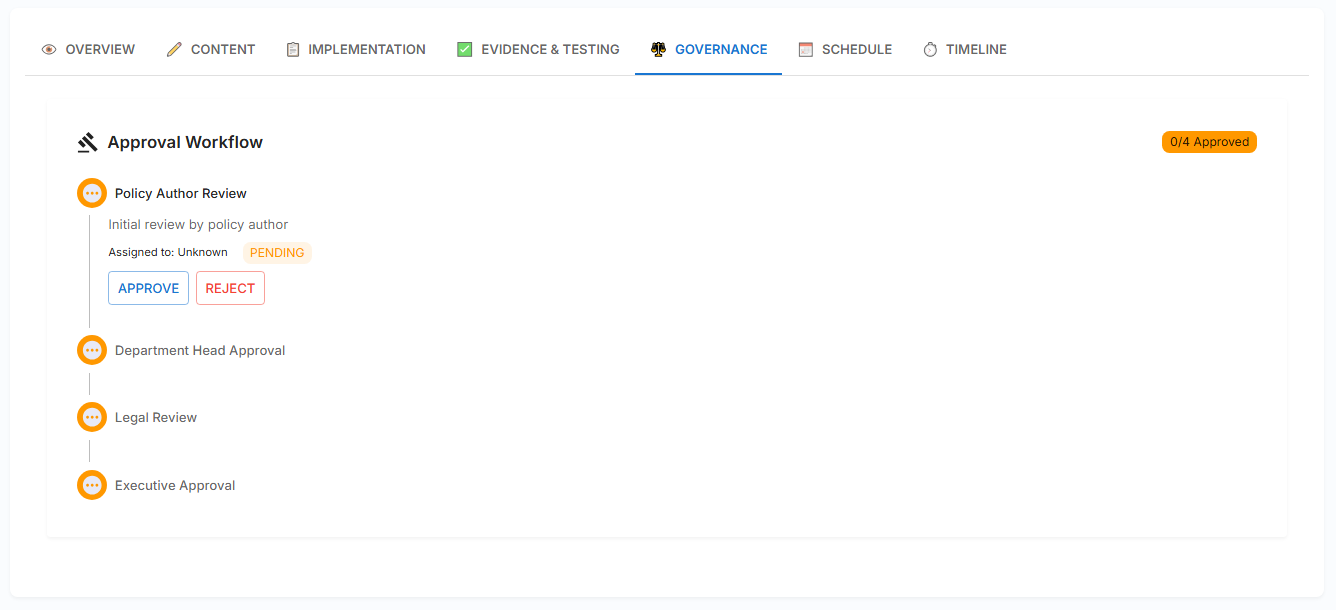The height and width of the screenshot is (610, 1336).
Task: Click the Department Head Approval status circle
Action: tap(92, 350)
